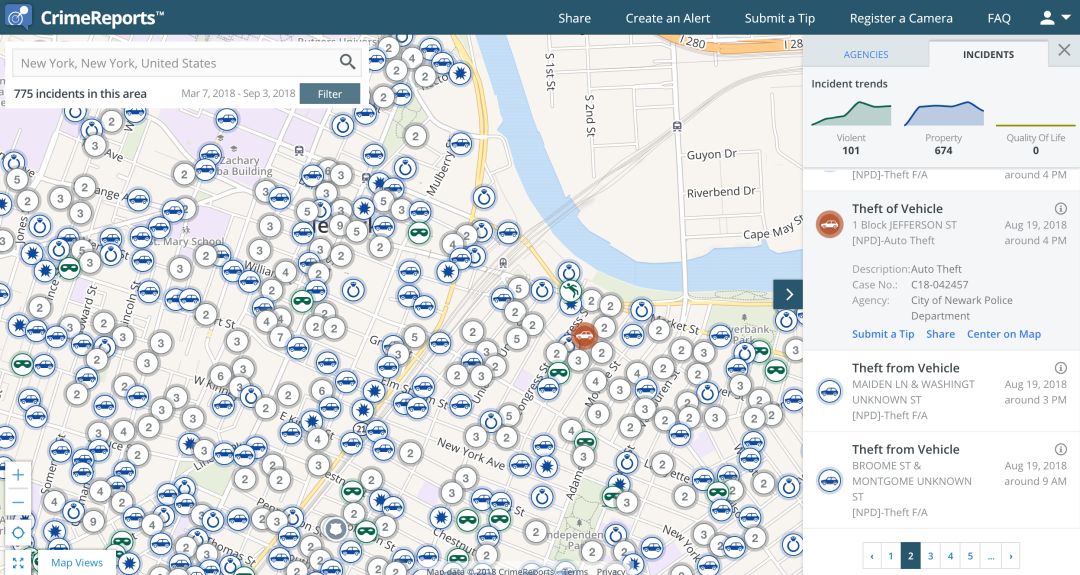Click the date range Mar 7 - Sep 3
This screenshot has height=575, width=1080.
pos(238,94)
